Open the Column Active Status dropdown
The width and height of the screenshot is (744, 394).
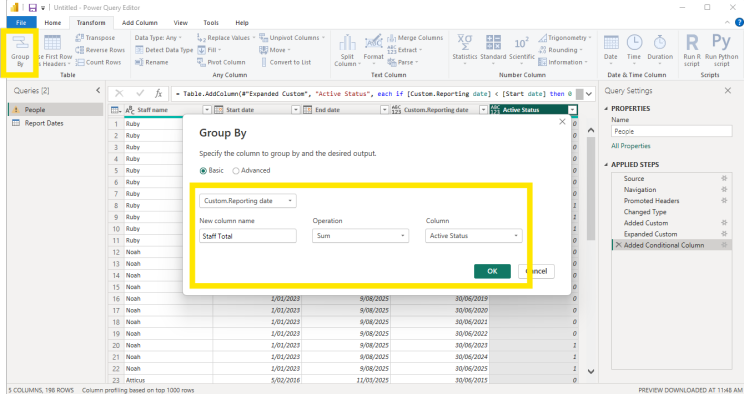(474, 235)
